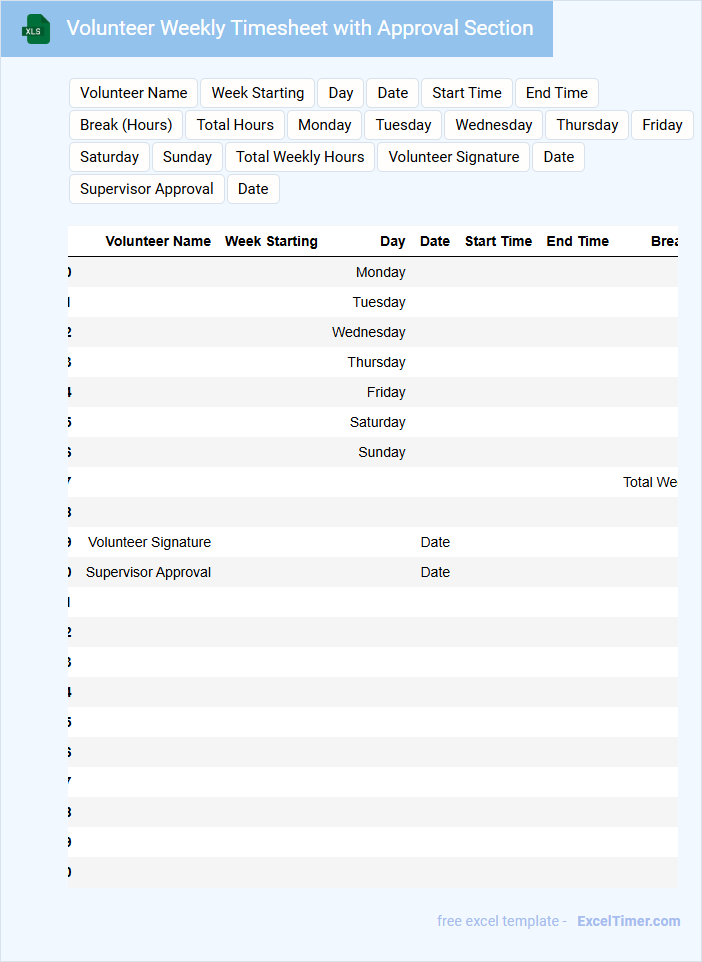702x962 pixels.
Task: Select the Wednesday cell in the table
Action: (x=369, y=332)
